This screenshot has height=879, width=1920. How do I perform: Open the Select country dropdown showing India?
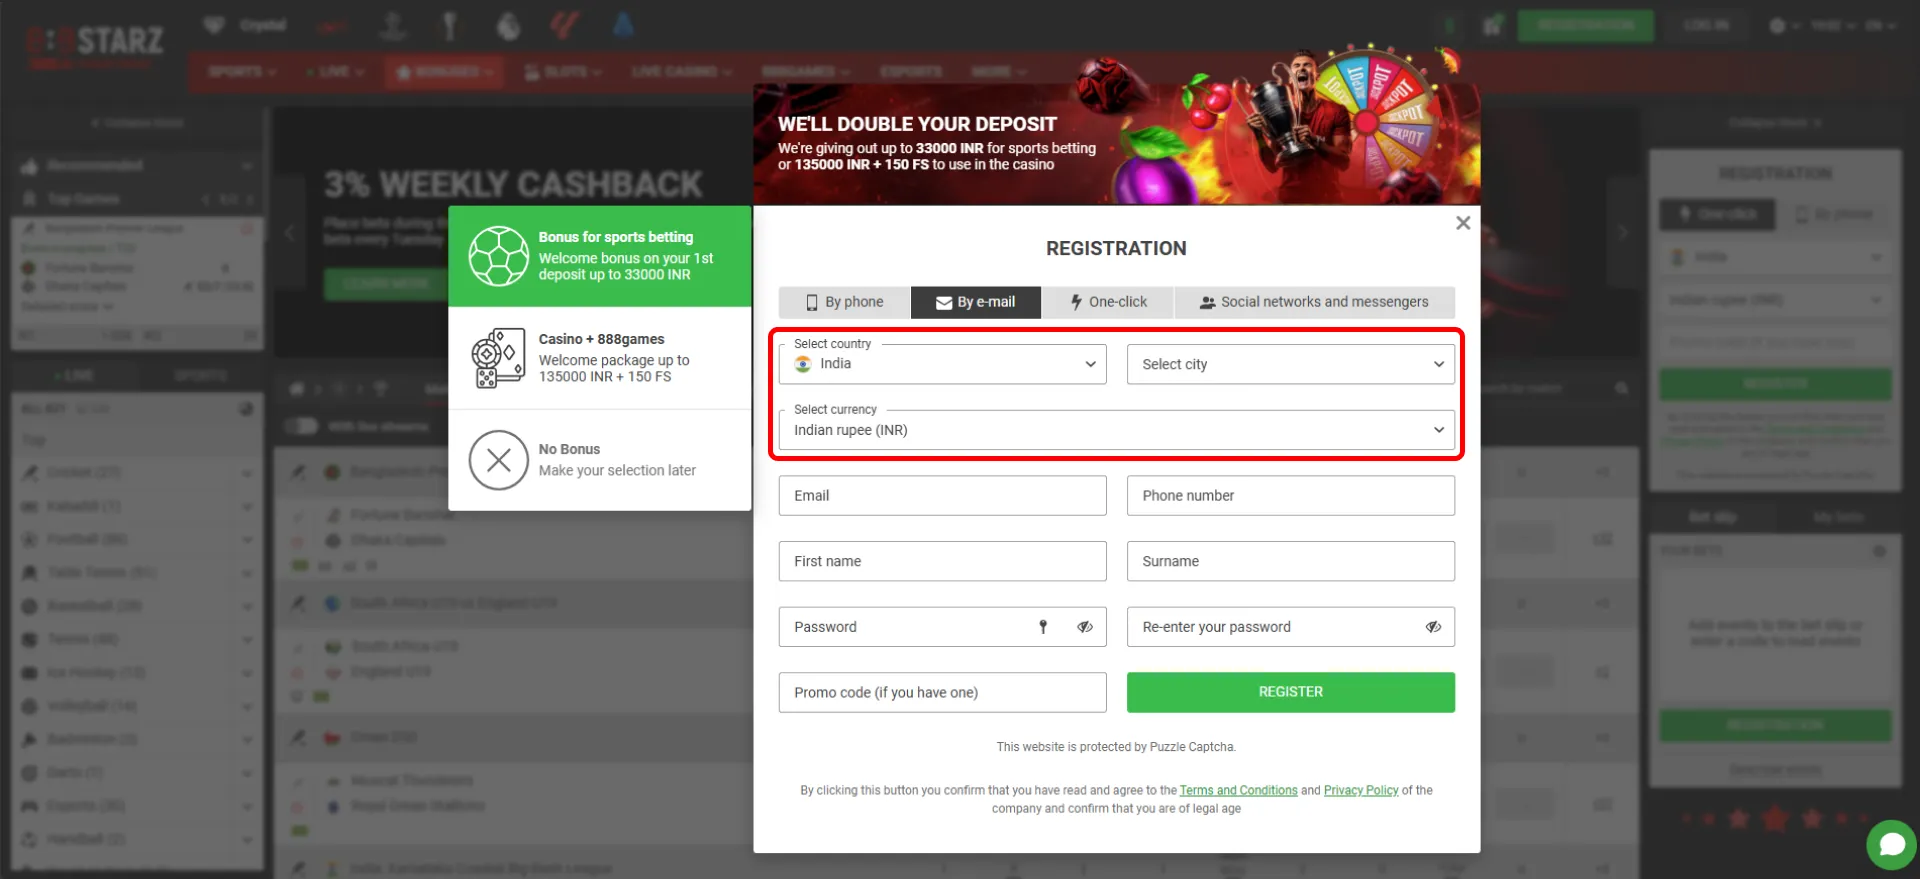[x=943, y=364]
